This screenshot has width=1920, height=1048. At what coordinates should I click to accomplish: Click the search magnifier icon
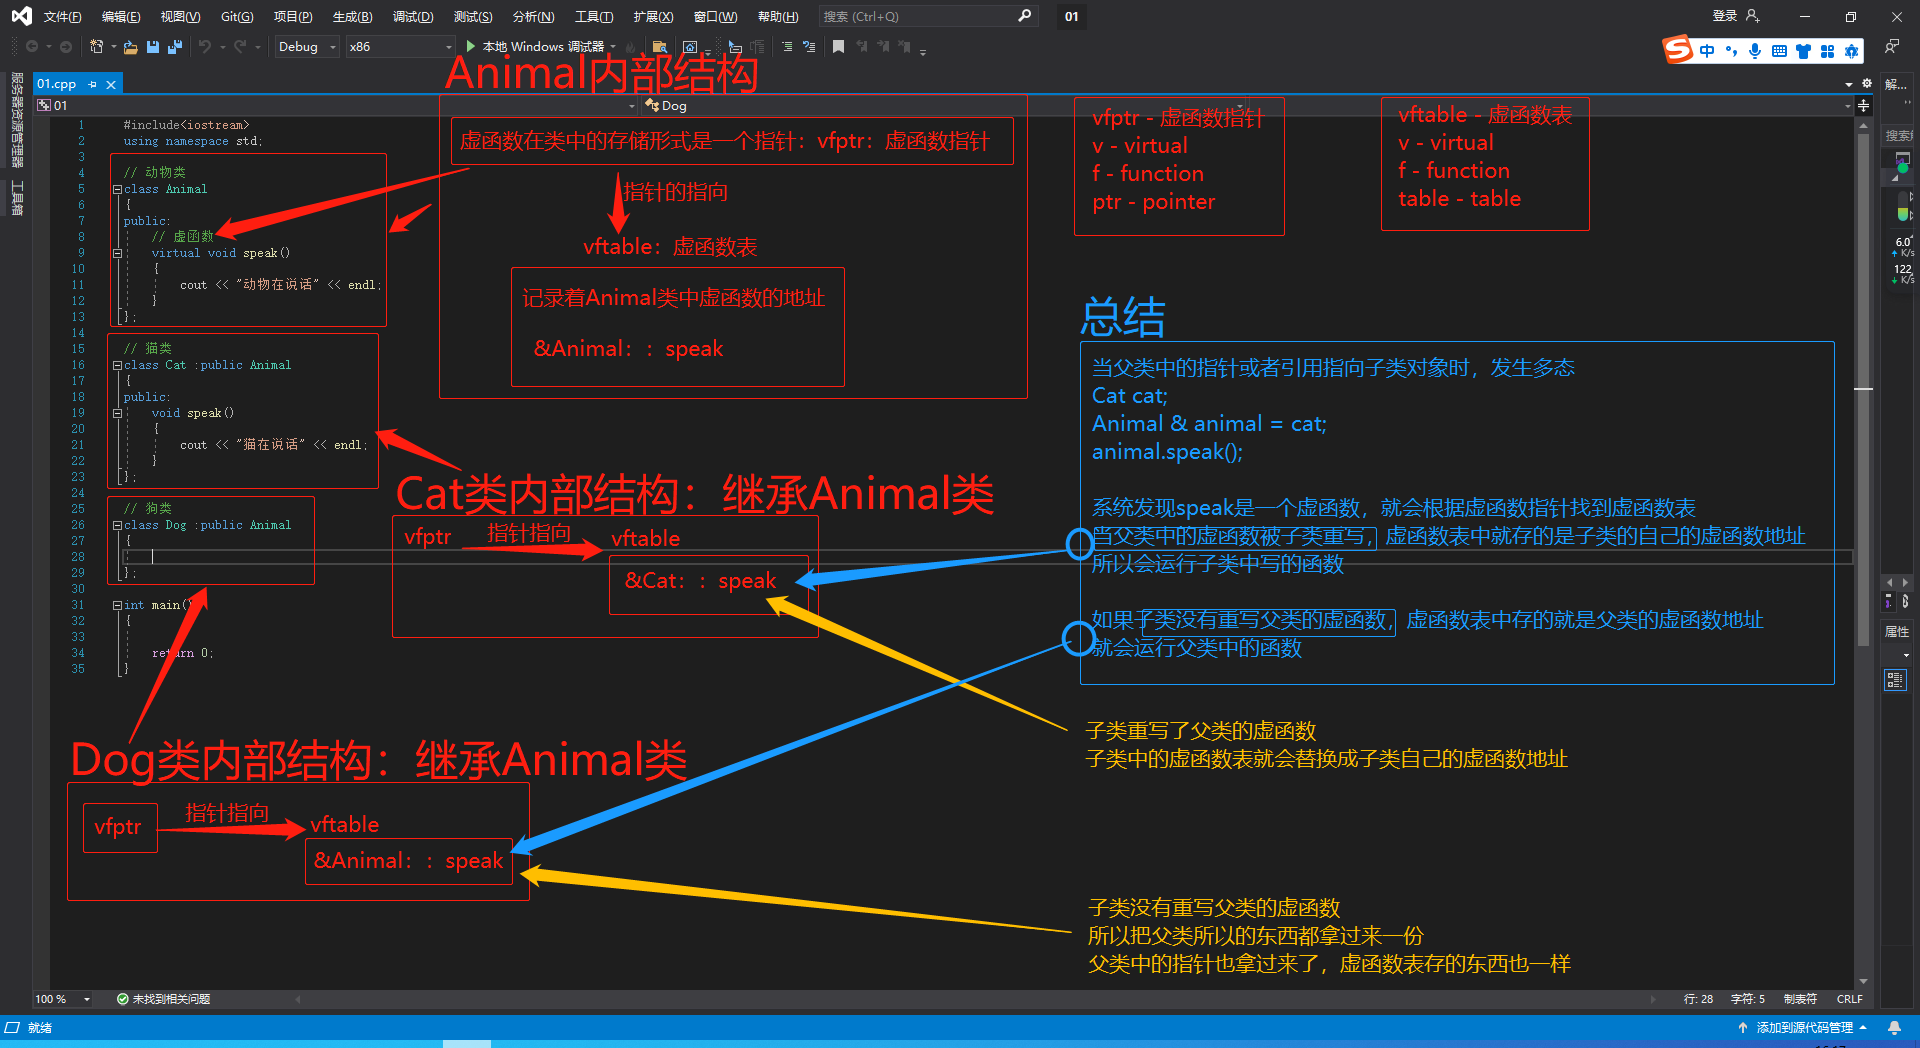(1024, 16)
